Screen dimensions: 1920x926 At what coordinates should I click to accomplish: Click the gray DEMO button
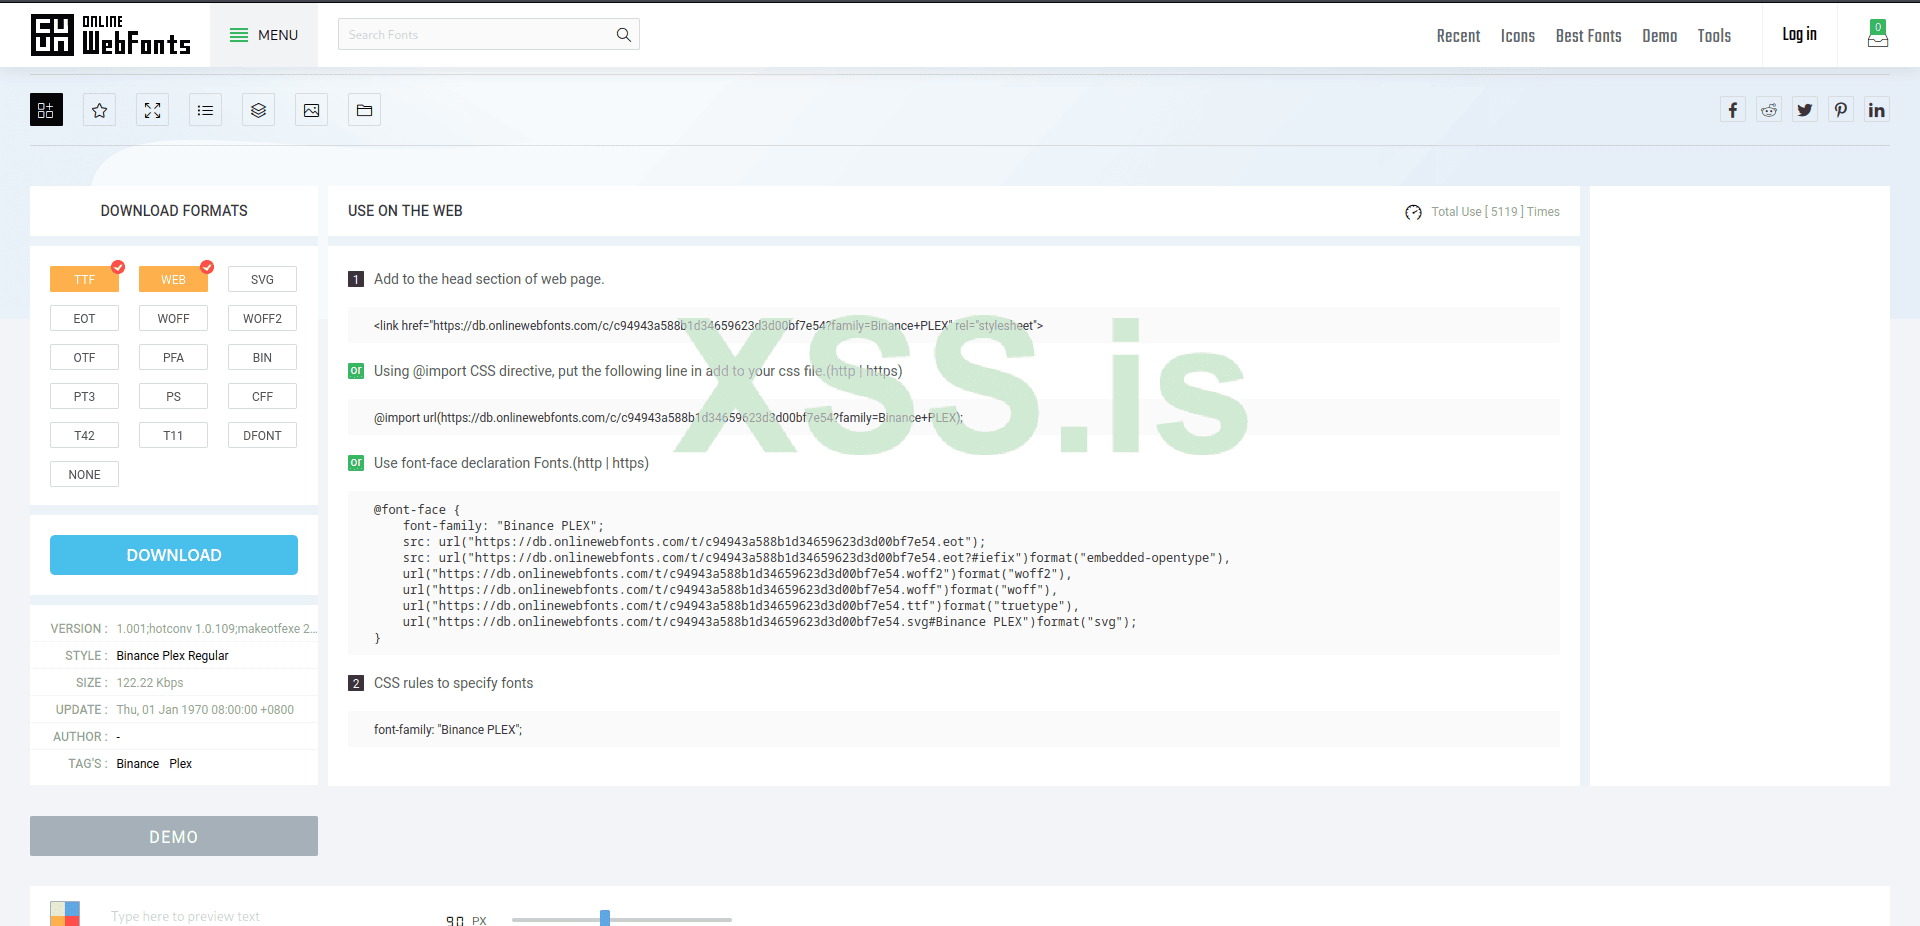pyautogui.click(x=174, y=836)
